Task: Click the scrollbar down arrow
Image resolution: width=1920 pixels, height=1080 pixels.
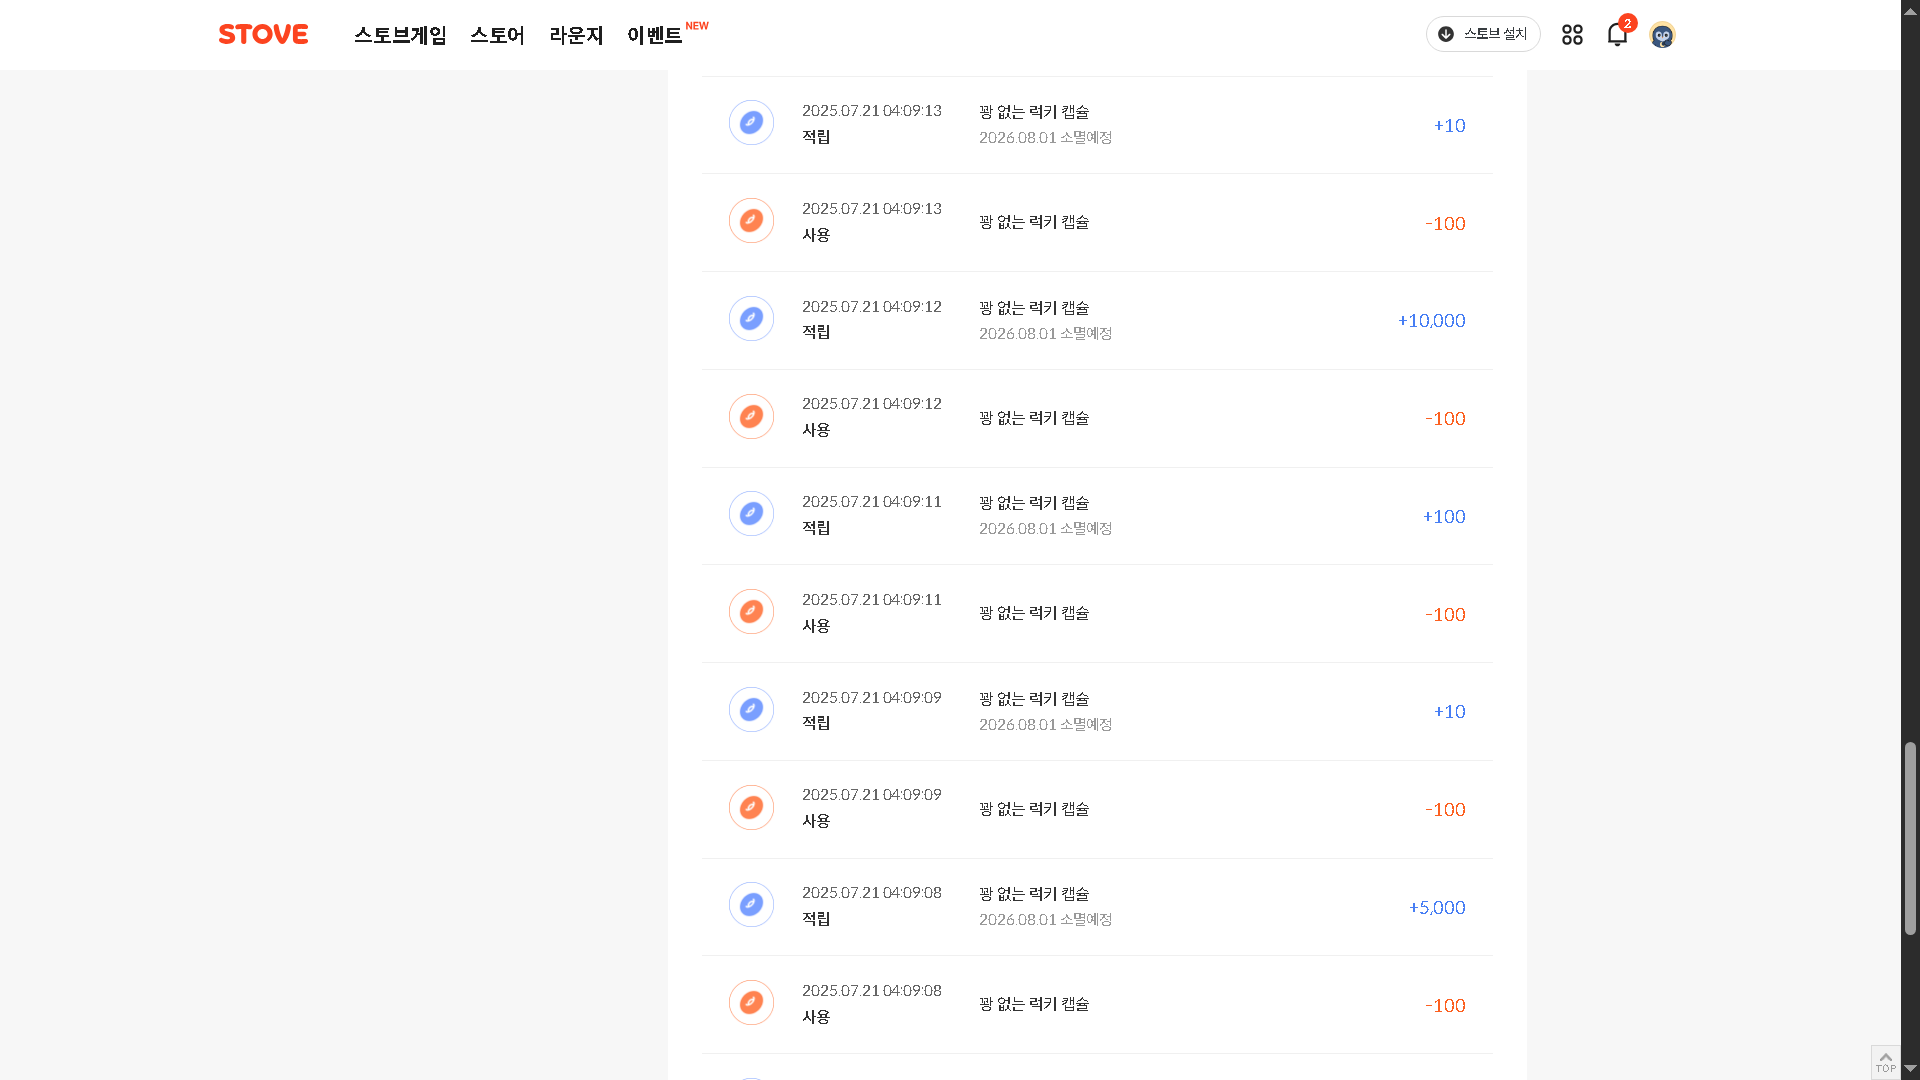Action: pyautogui.click(x=1910, y=1070)
